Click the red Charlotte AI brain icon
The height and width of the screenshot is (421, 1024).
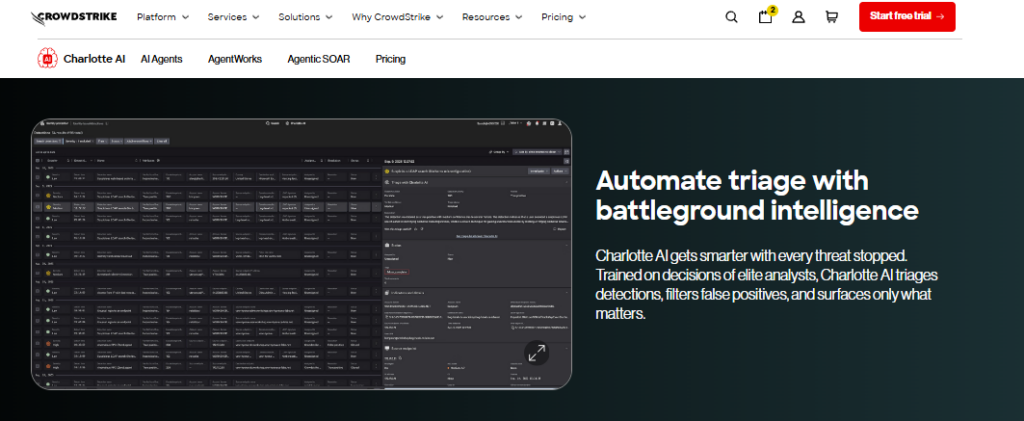(47, 59)
